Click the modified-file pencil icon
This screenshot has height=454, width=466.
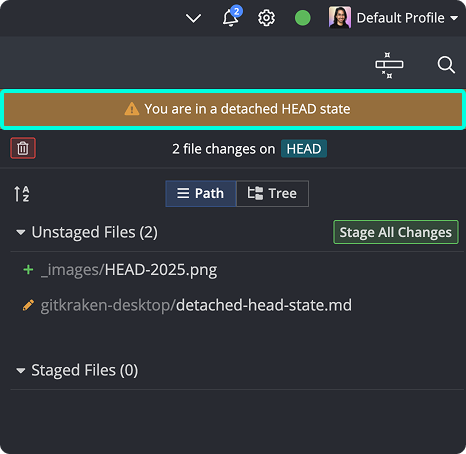tap(28, 305)
